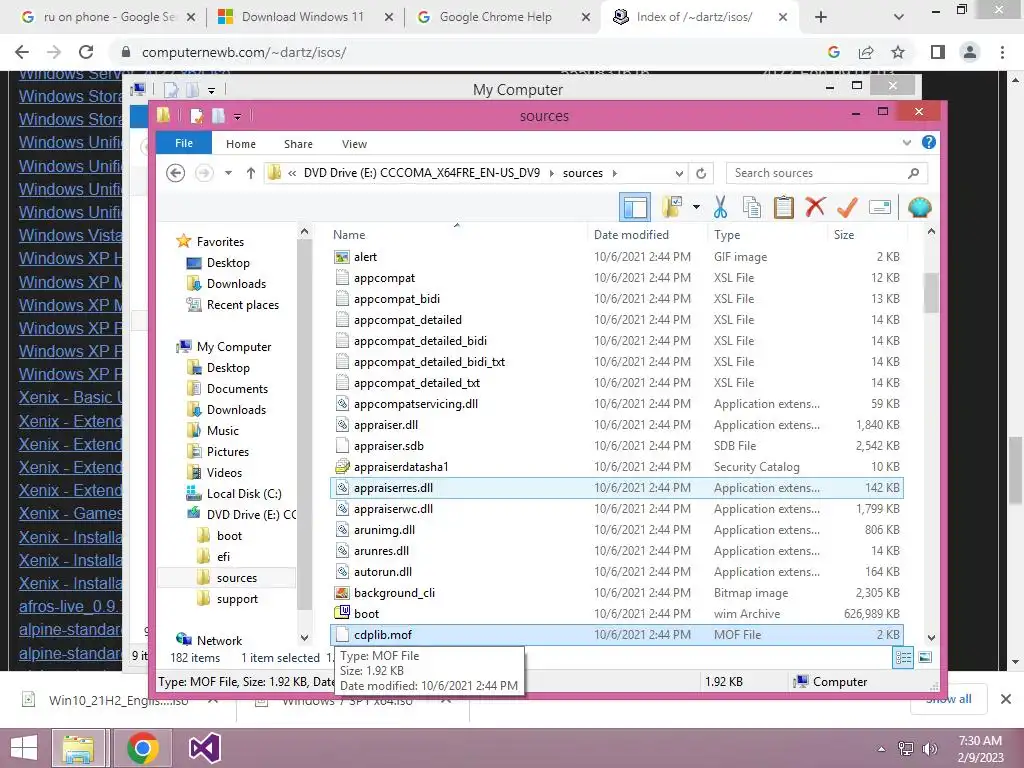Image resolution: width=1024 pixels, height=768 pixels.
Task: Click the Paste clipboard icon
Action: click(x=784, y=208)
